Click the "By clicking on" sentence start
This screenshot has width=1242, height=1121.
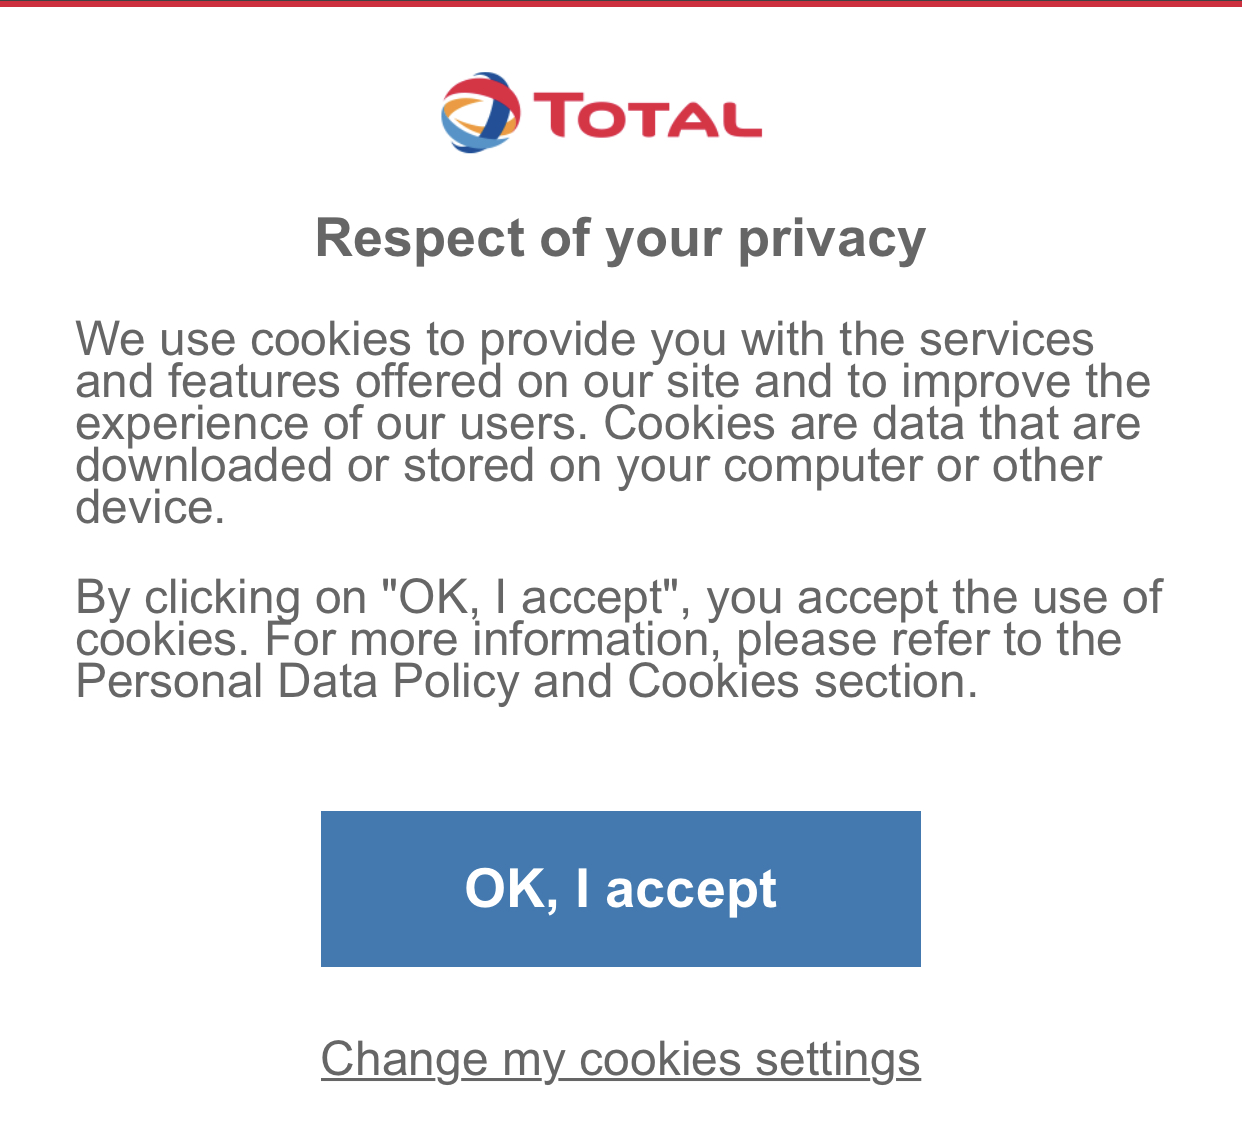[220, 598]
